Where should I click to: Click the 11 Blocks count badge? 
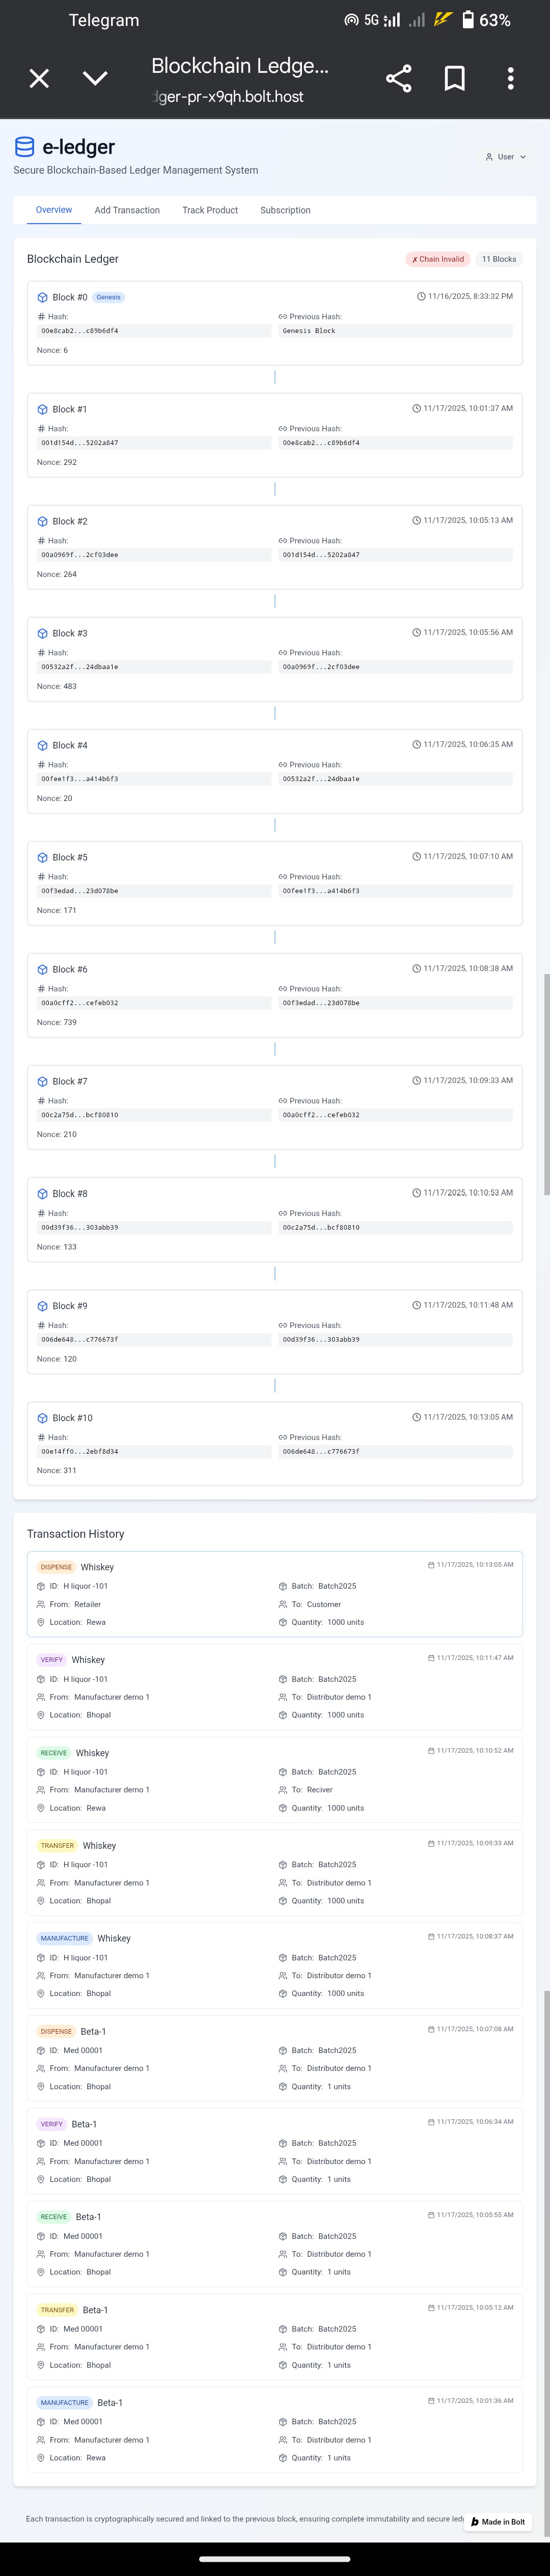(x=499, y=259)
